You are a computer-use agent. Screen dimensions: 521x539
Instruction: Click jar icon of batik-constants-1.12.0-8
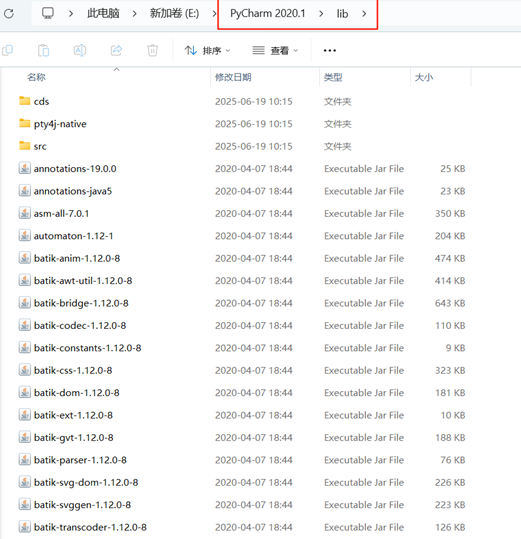click(24, 348)
